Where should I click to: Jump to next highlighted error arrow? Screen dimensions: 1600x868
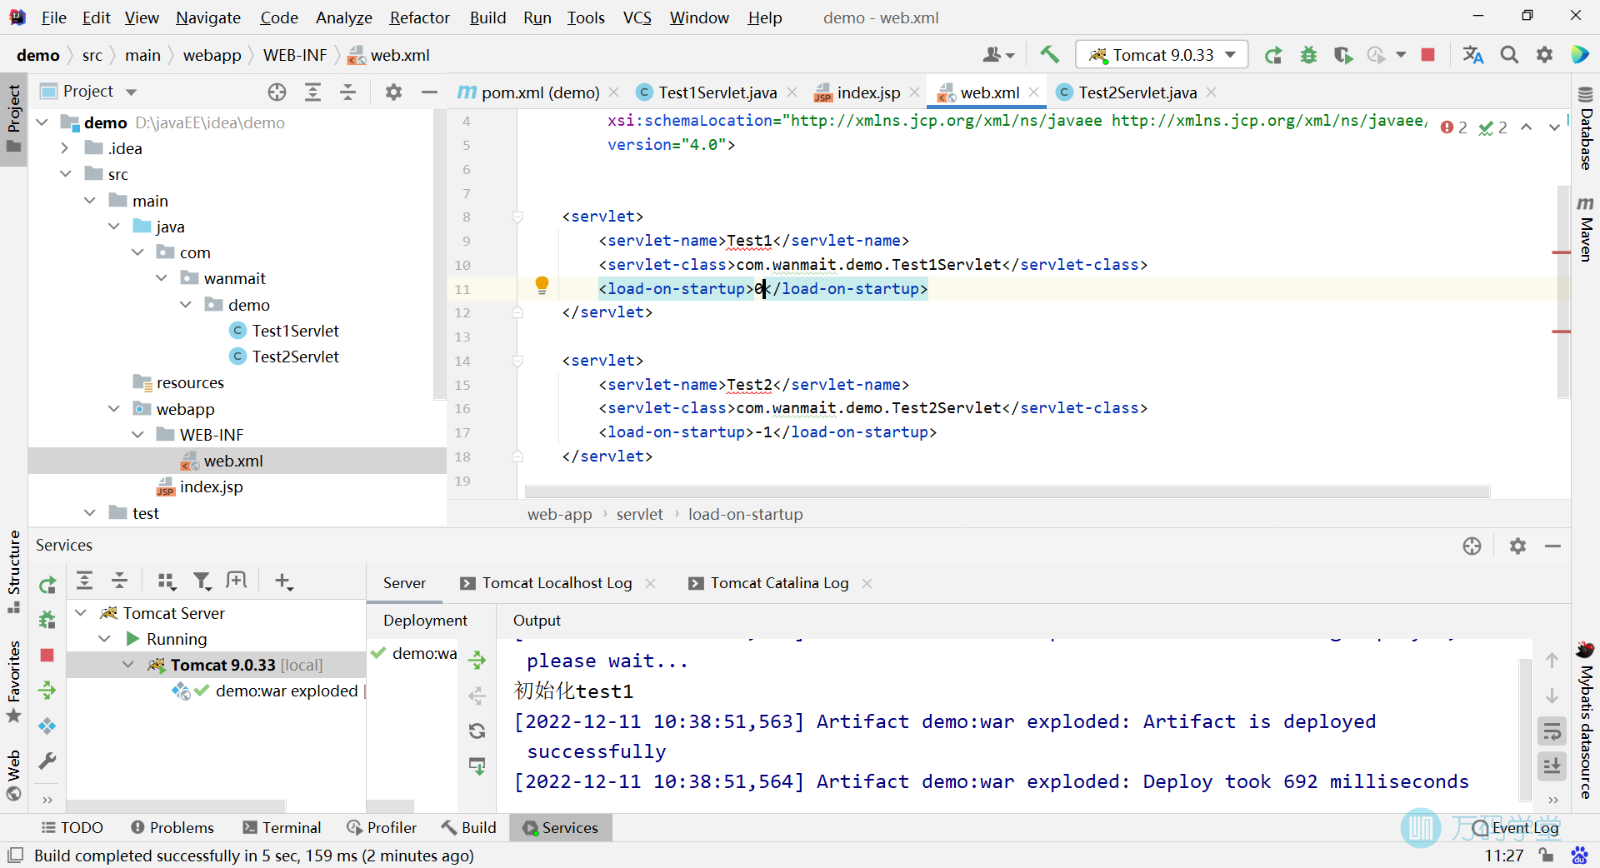[1554, 127]
